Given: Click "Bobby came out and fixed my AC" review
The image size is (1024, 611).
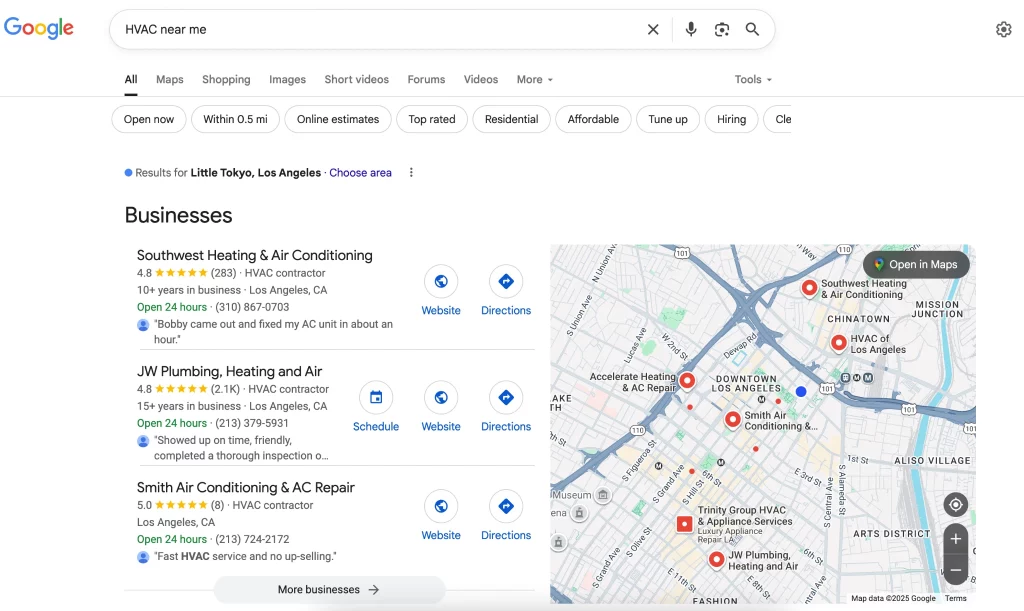Looking at the screenshot, I should pos(274,332).
